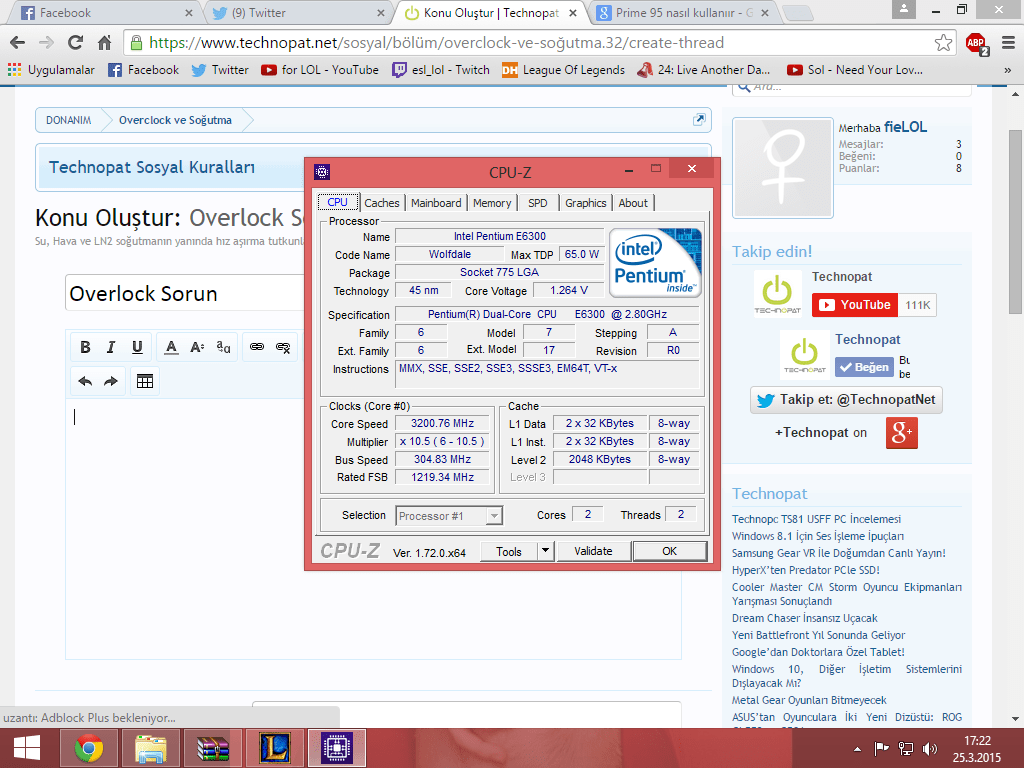Click the CPU-Z icon on the taskbar
This screenshot has width=1024, height=768.
337,748
